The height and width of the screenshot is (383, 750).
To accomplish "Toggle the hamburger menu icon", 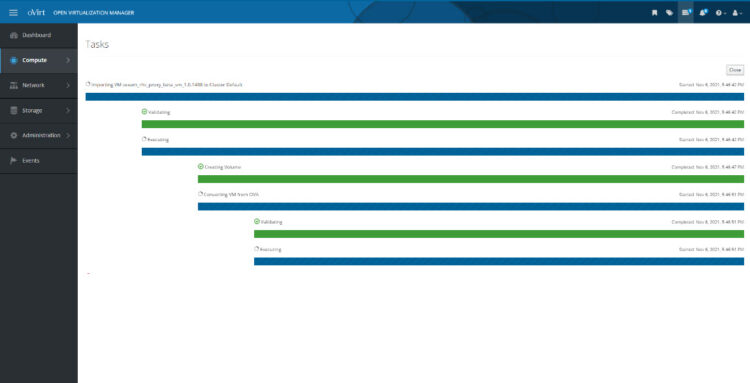I will tap(13, 12).
